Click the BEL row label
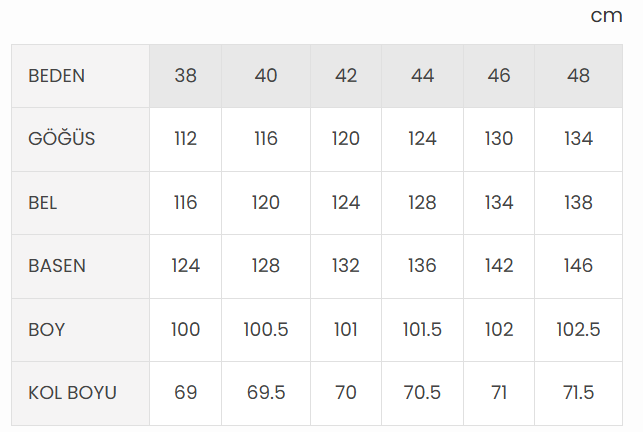The width and height of the screenshot is (643, 432). (x=43, y=203)
